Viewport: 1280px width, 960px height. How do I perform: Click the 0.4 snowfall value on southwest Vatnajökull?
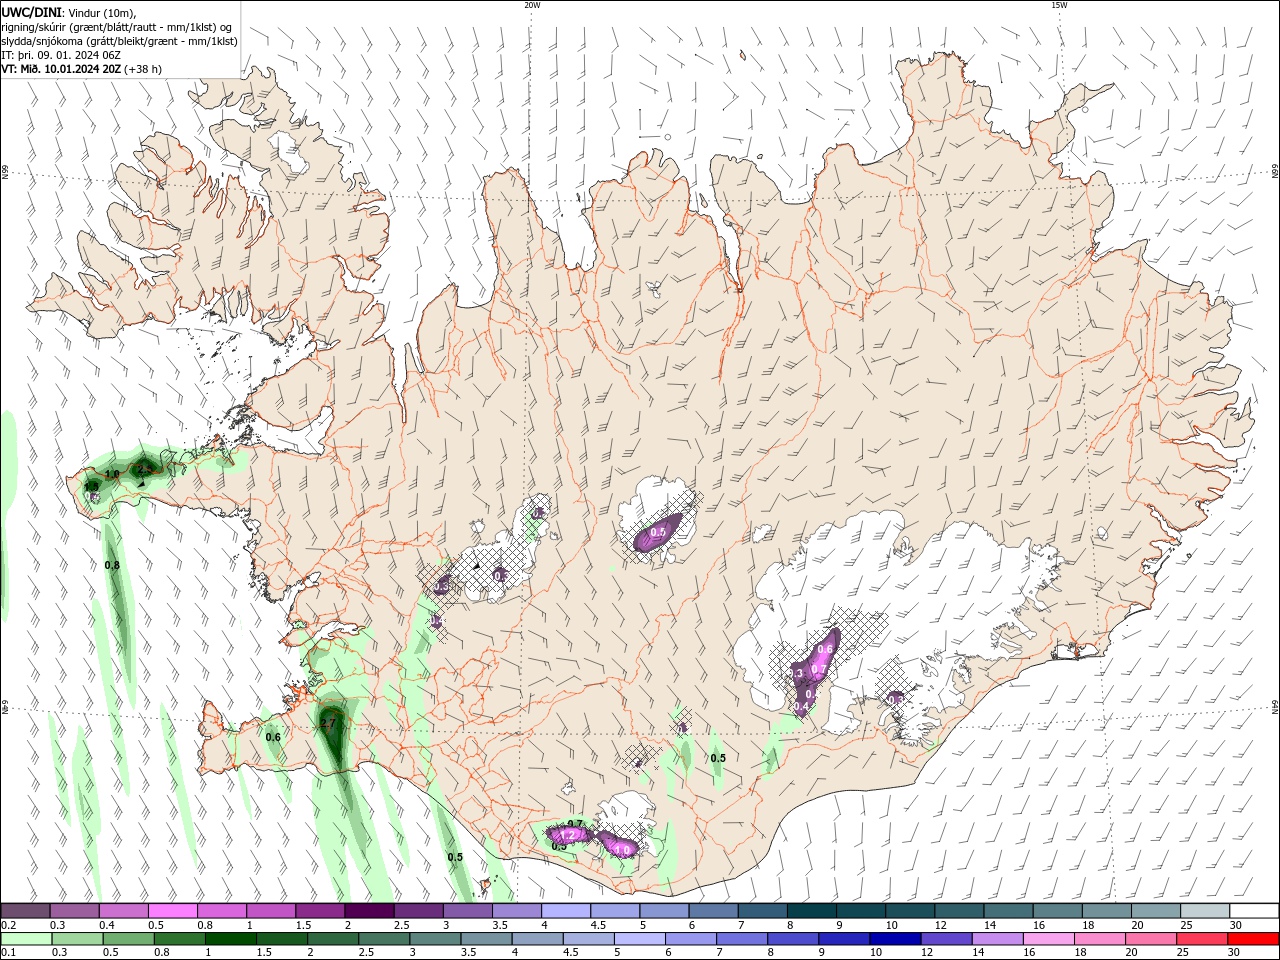(x=801, y=707)
